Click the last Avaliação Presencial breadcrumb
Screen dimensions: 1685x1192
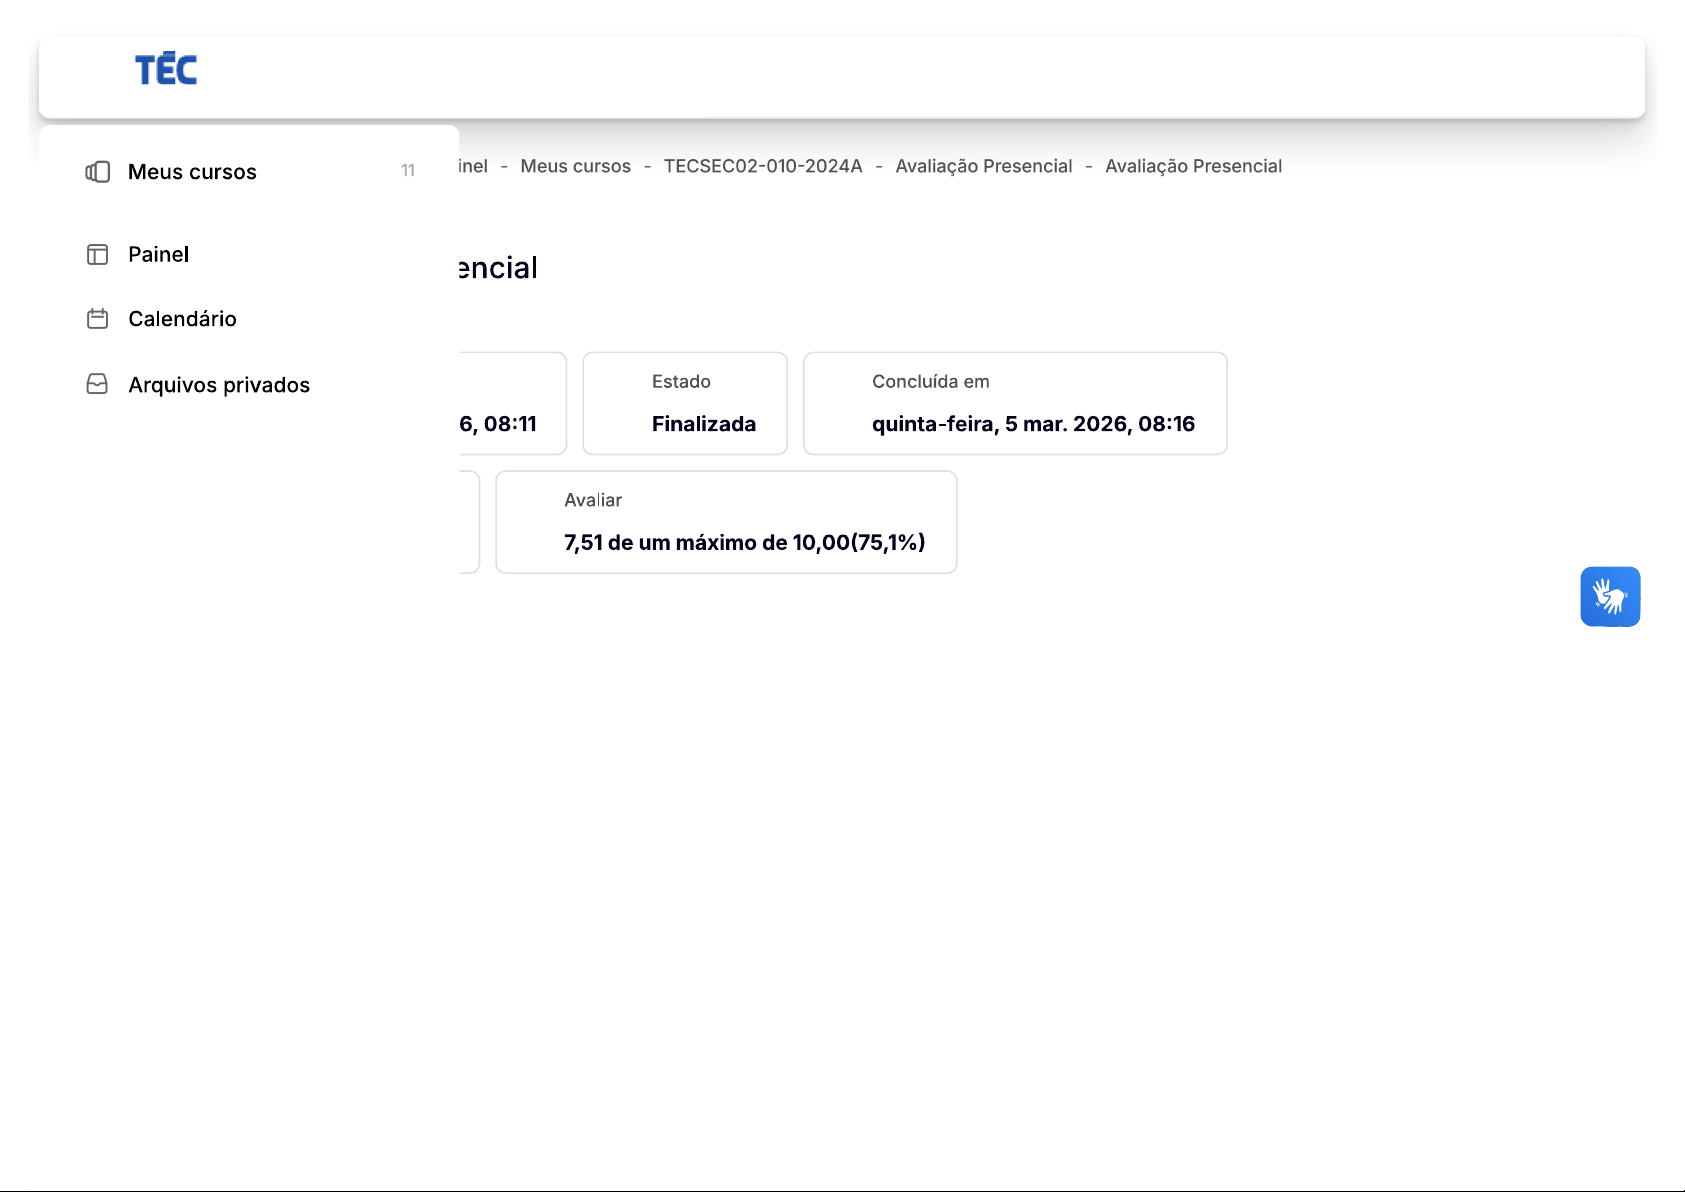pos(1193,166)
